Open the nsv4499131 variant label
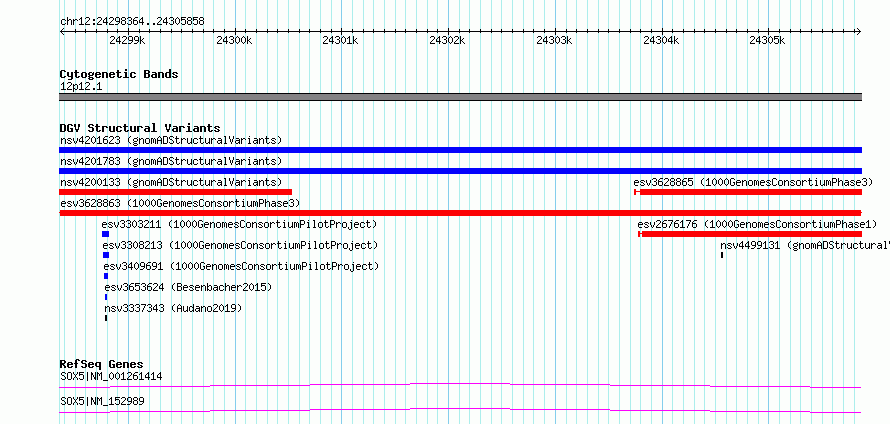This screenshot has height=424, width=890. pos(805,245)
